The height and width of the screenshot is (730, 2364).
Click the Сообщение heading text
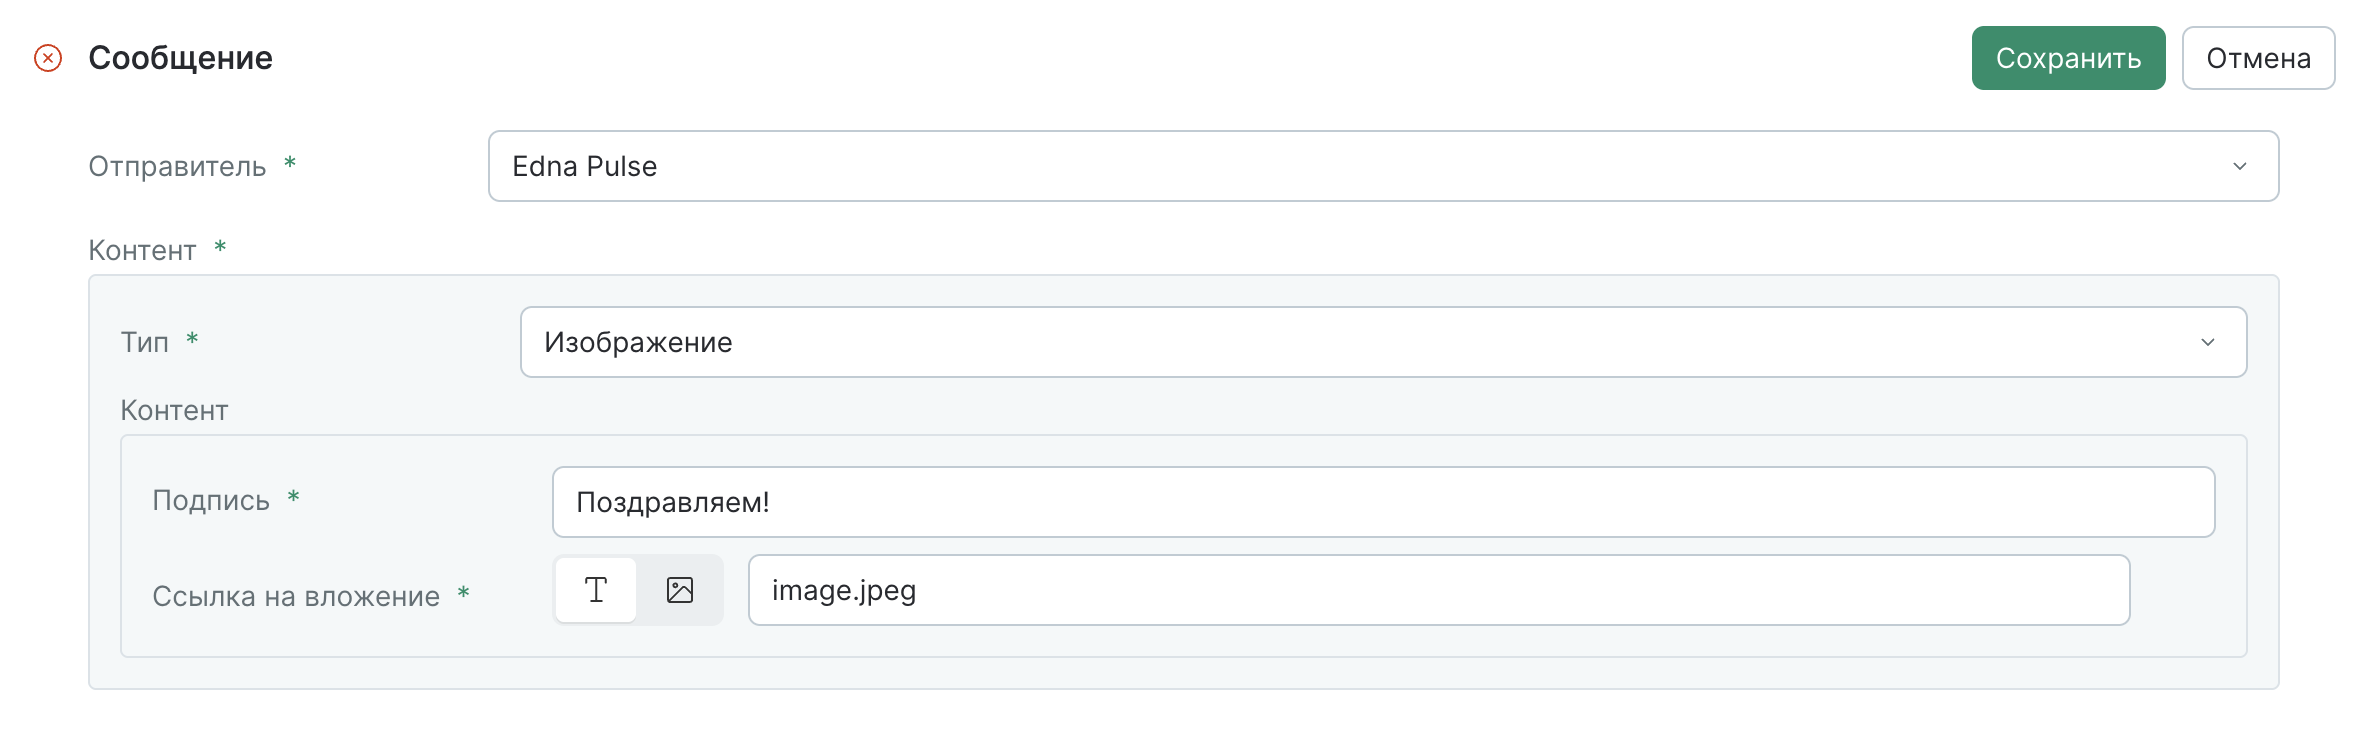coord(180,58)
